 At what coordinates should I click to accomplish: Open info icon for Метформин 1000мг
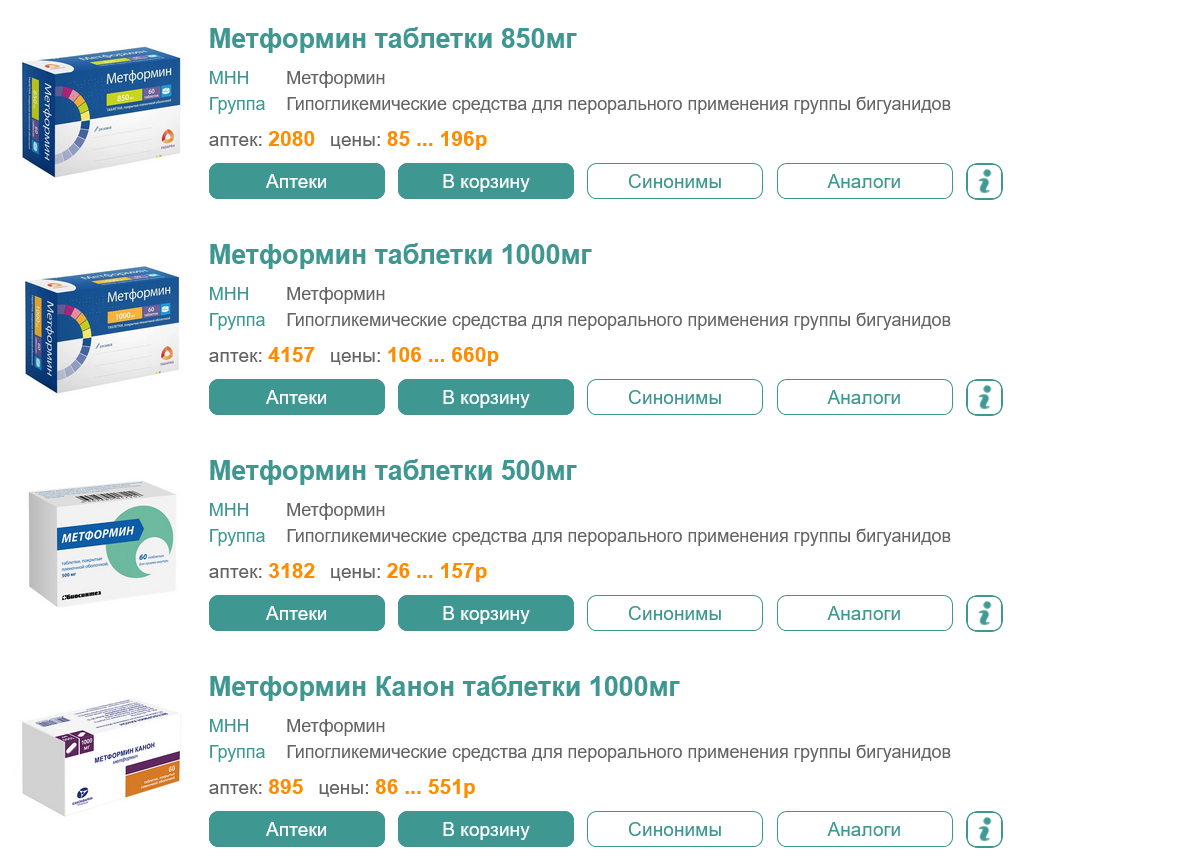point(984,398)
